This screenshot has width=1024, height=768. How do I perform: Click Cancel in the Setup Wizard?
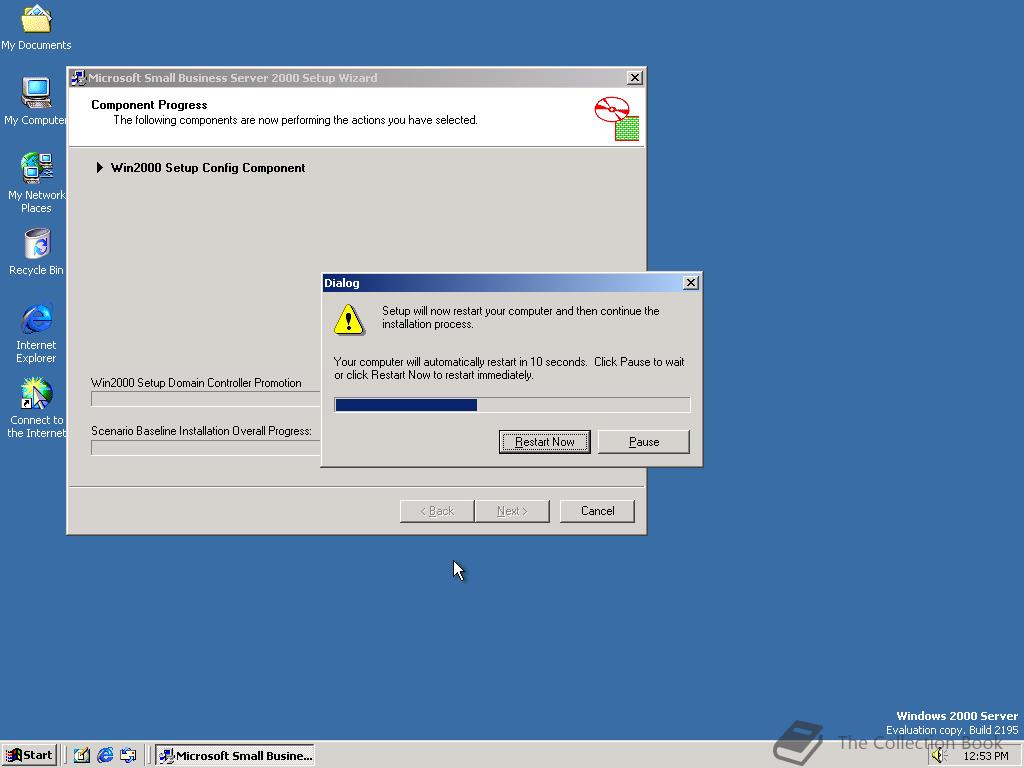[x=598, y=511]
